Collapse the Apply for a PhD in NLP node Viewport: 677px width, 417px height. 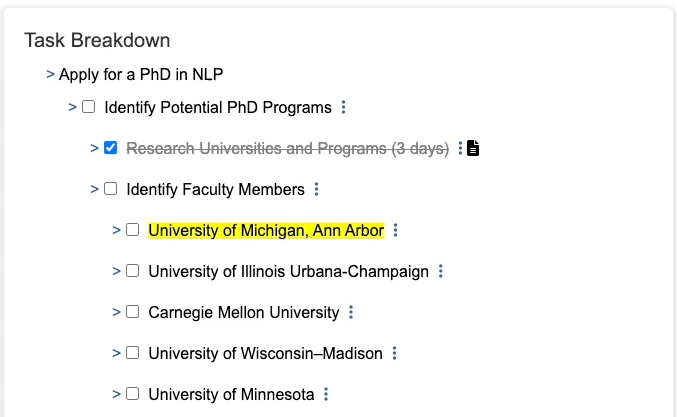pos(50,74)
